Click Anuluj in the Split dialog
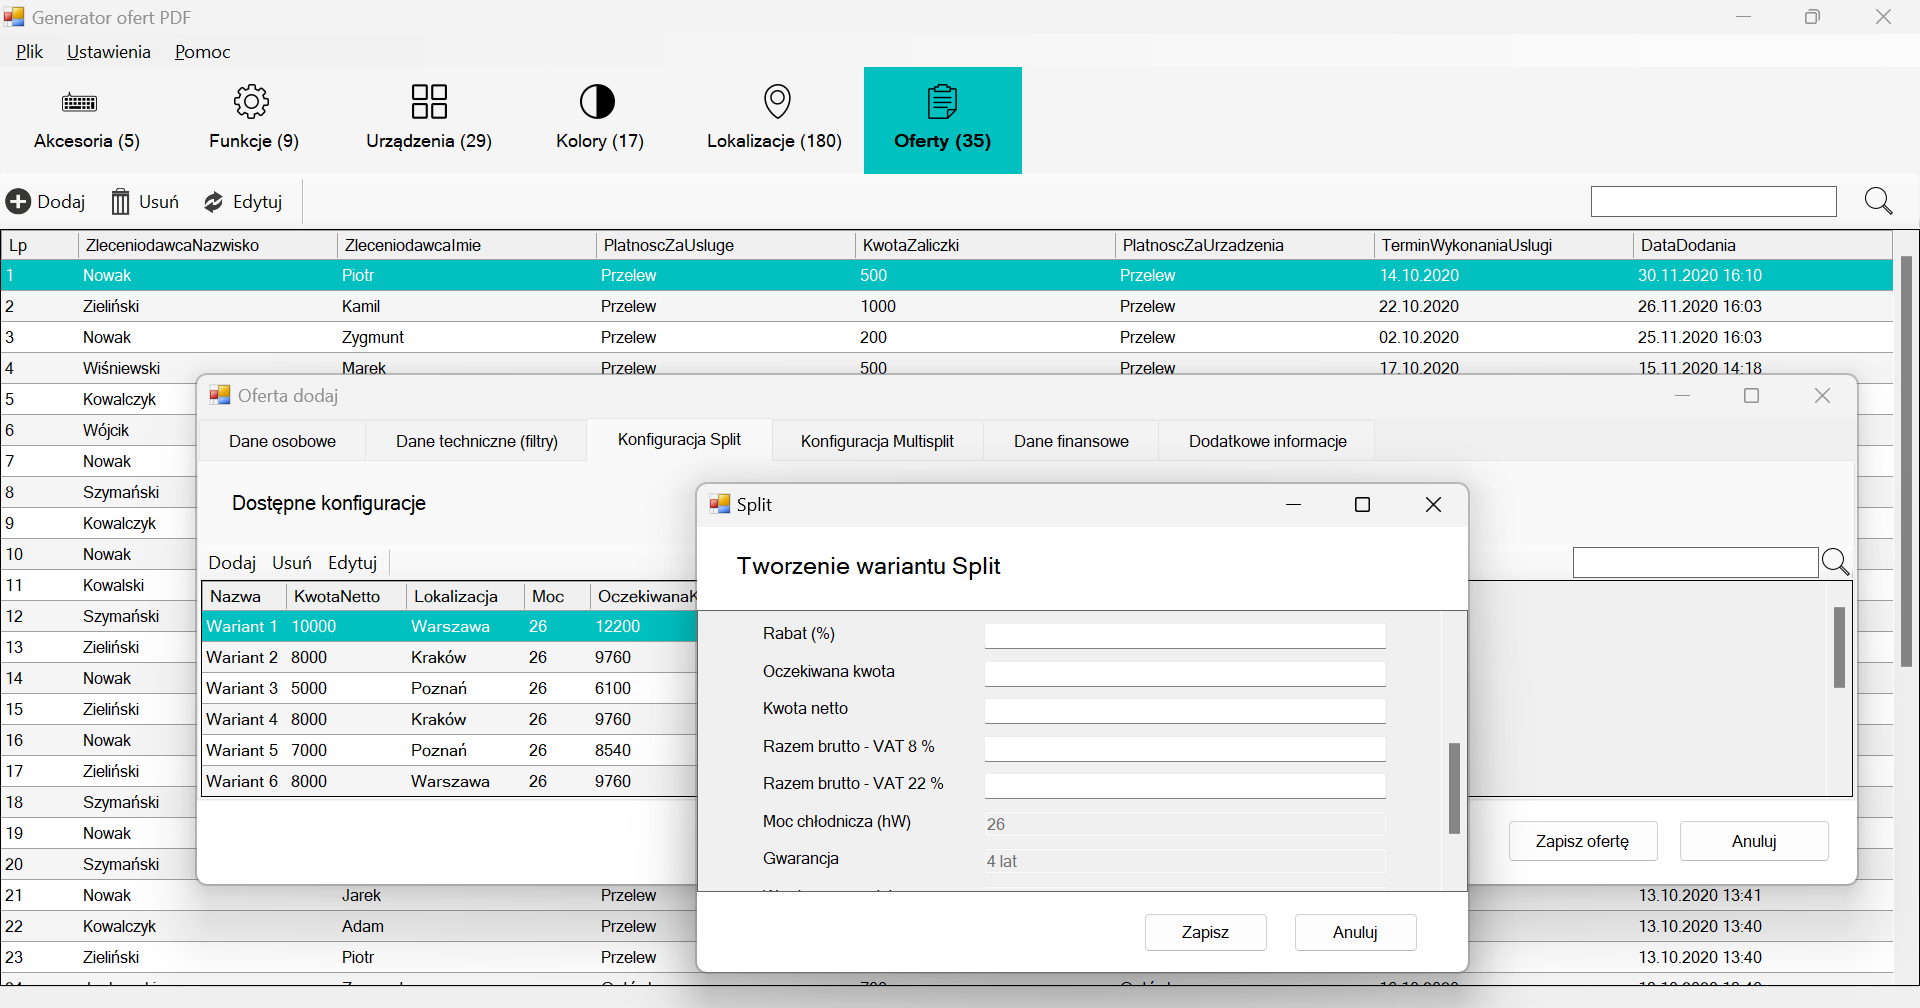This screenshot has width=1920, height=1008. click(x=1355, y=932)
